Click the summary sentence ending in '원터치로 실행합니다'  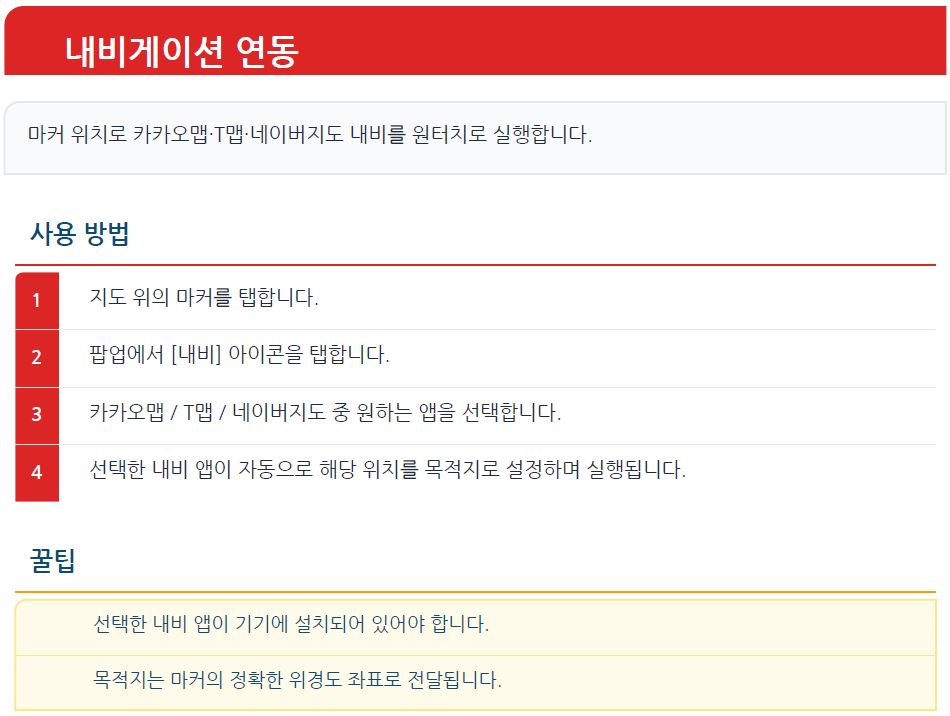click(310, 135)
